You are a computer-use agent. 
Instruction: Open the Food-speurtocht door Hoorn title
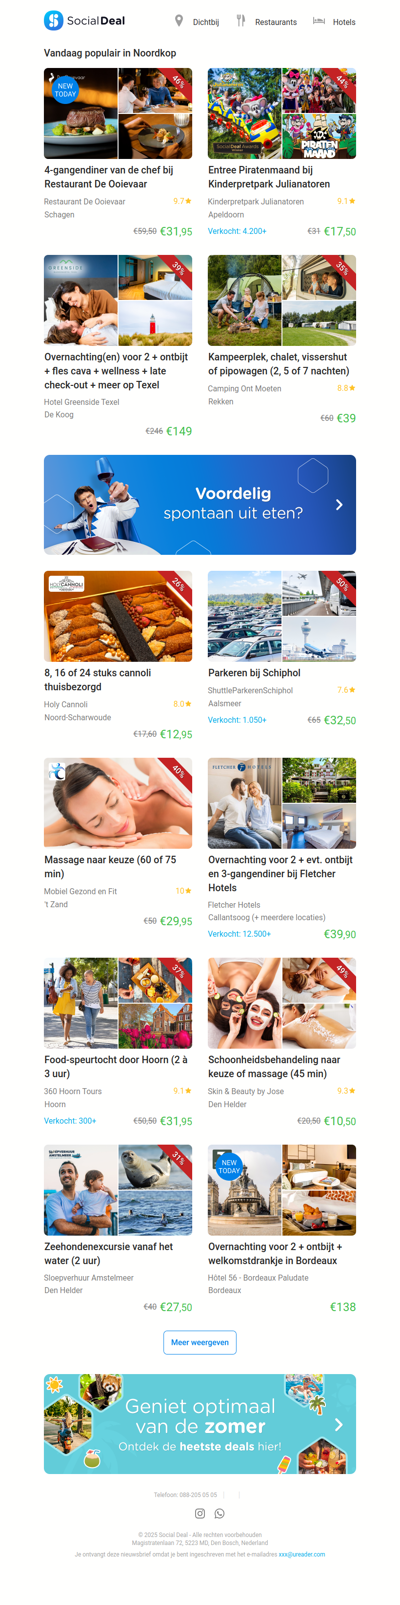[116, 1066]
